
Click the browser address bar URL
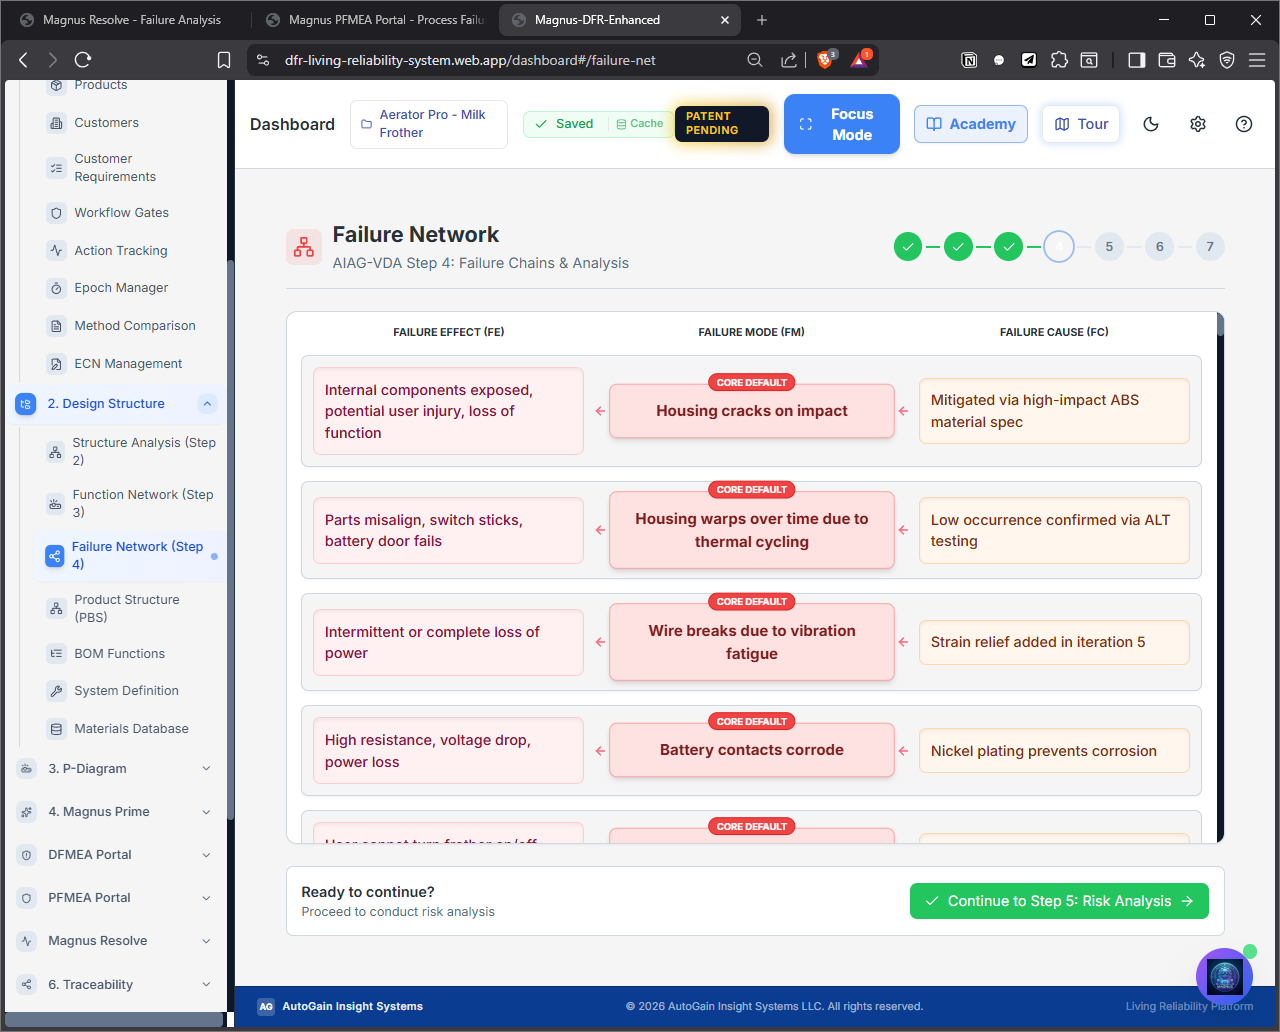pos(470,60)
